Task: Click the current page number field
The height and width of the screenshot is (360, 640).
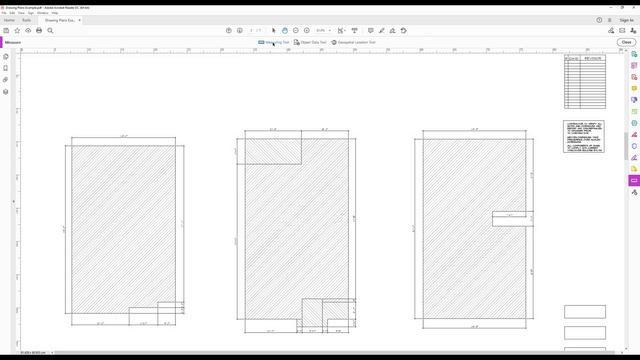Action: (x=252, y=31)
